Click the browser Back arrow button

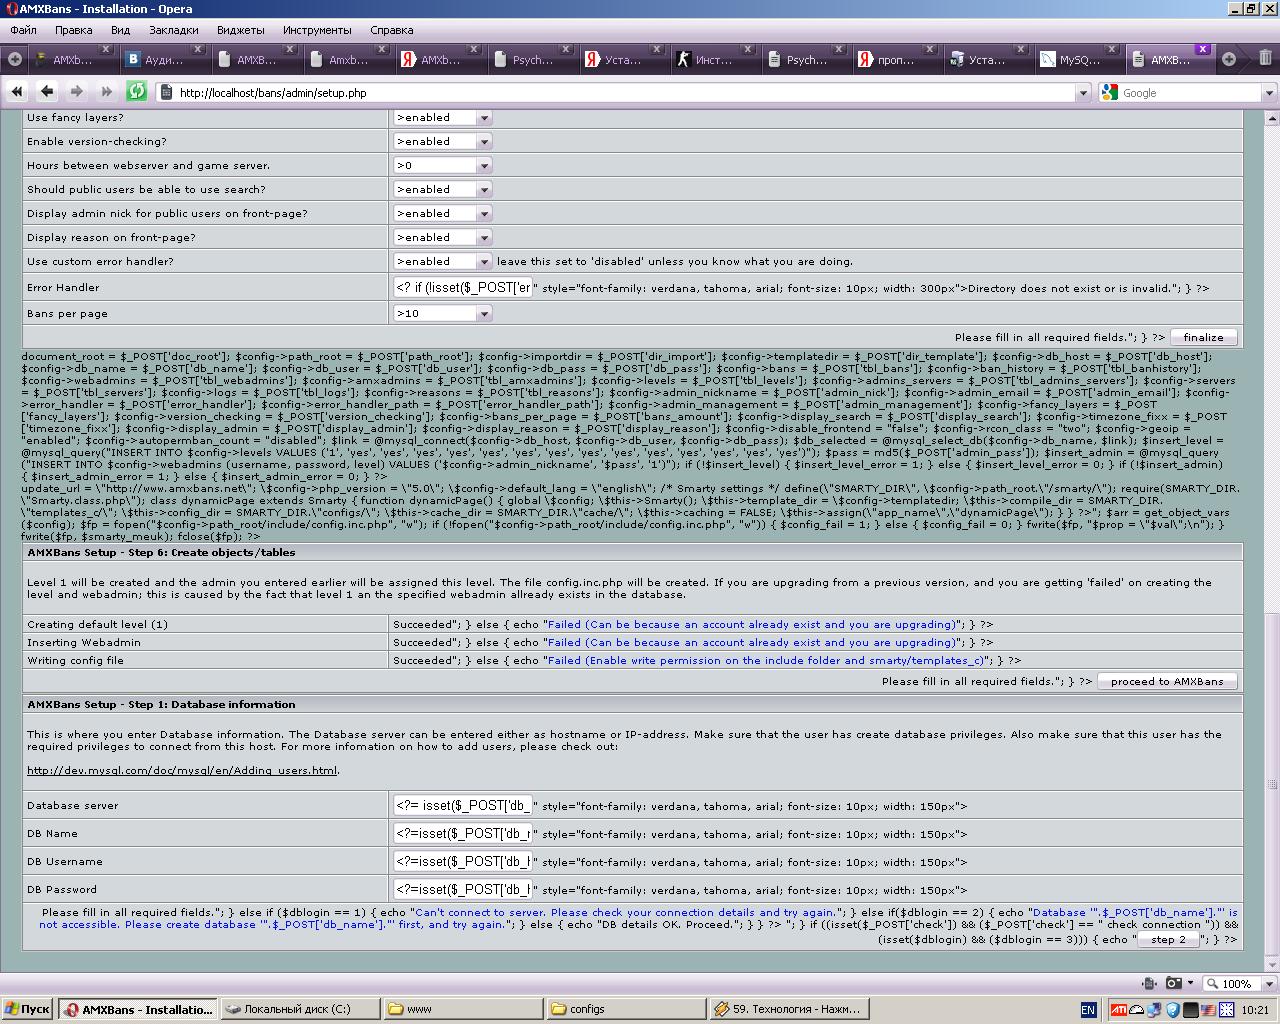click(47, 92)
